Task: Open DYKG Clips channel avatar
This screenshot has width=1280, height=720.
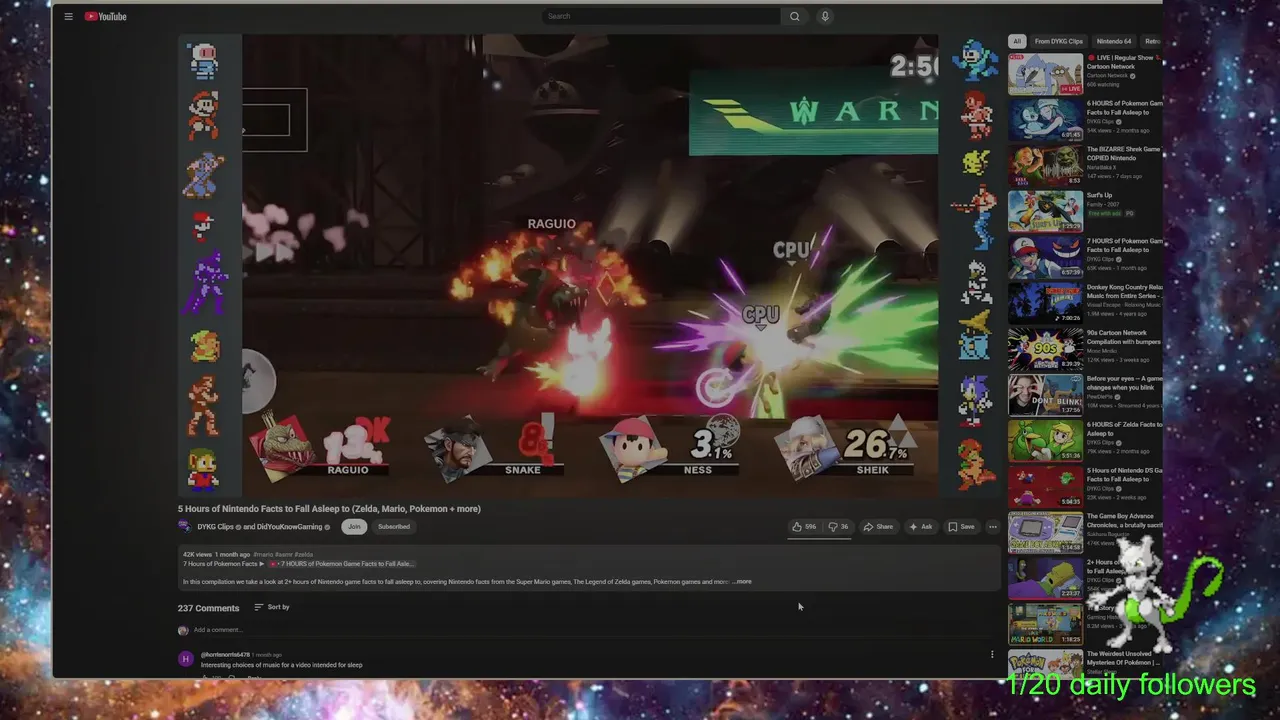Action: tap(184, 527)
